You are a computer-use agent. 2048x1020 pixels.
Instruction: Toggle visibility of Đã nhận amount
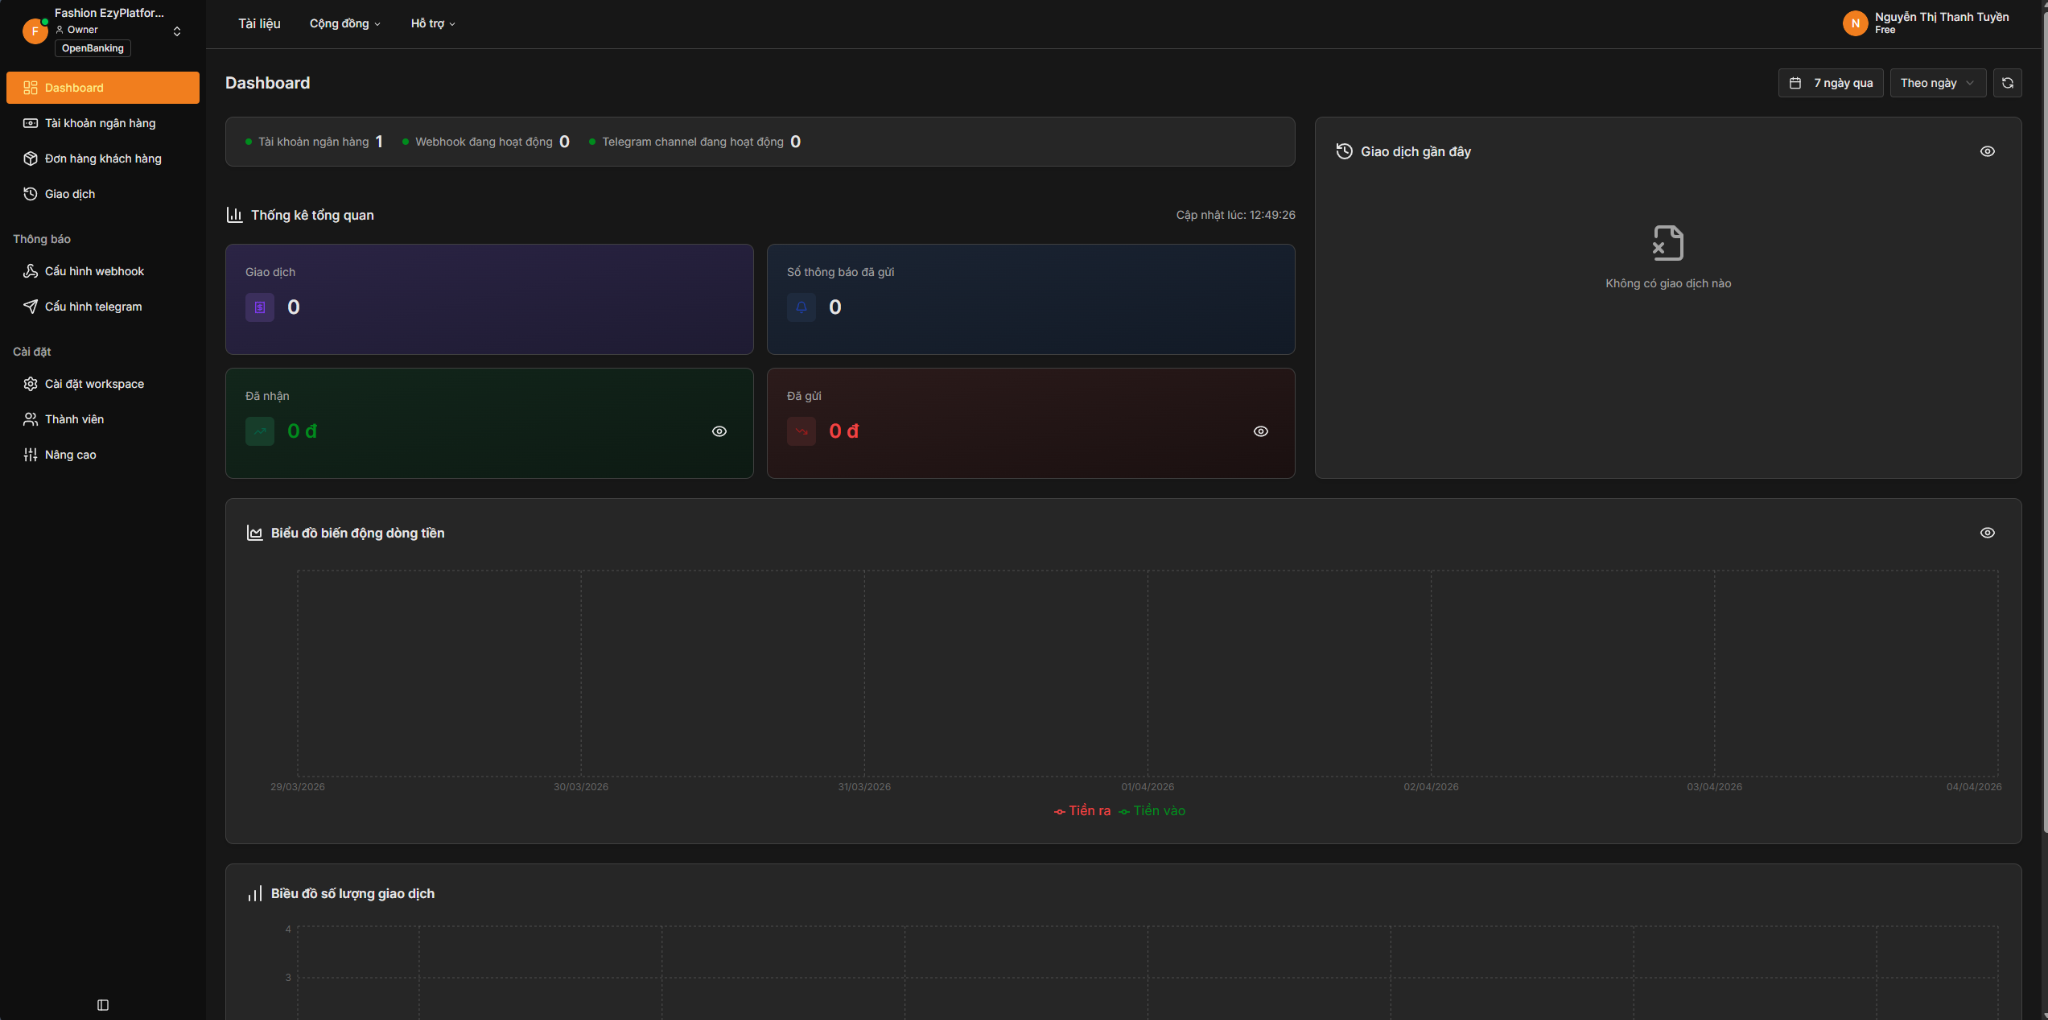coord(719,431)
